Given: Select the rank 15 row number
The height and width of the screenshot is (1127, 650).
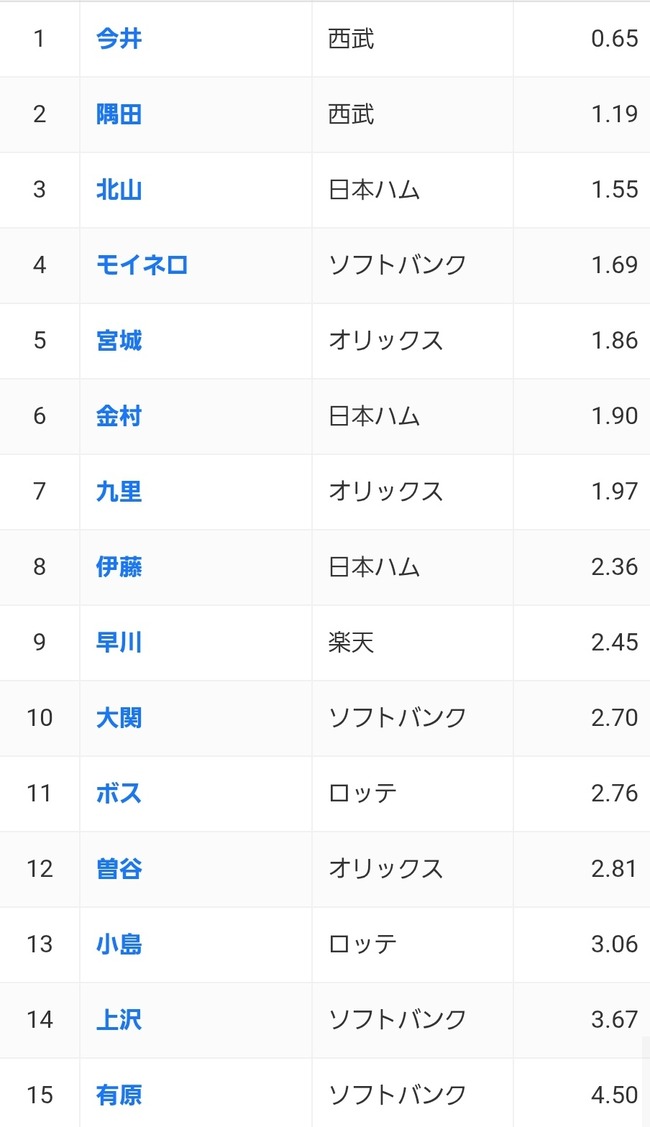Looking at the screenshot, I should pos(40,1095).
